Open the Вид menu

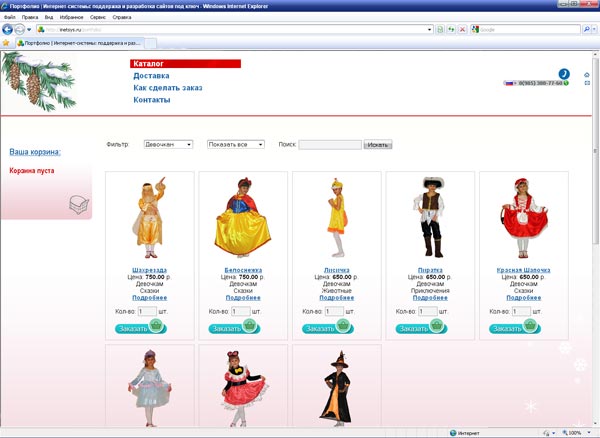(x=49, y=17)
